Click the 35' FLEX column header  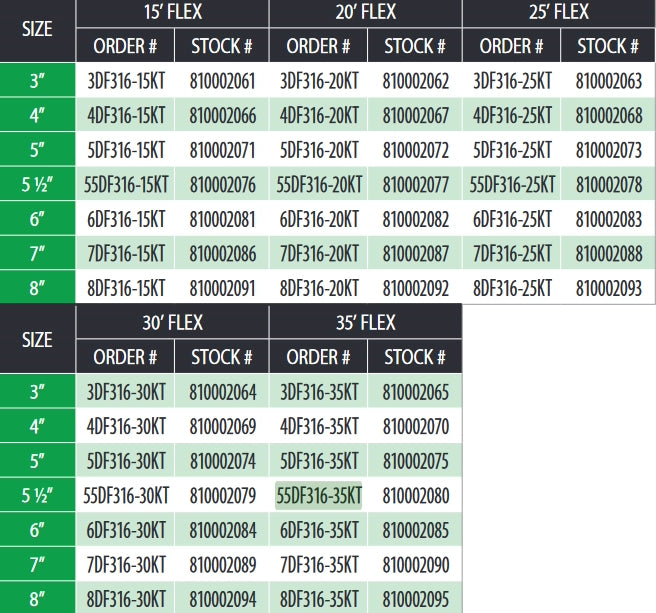tap(365, 322)
